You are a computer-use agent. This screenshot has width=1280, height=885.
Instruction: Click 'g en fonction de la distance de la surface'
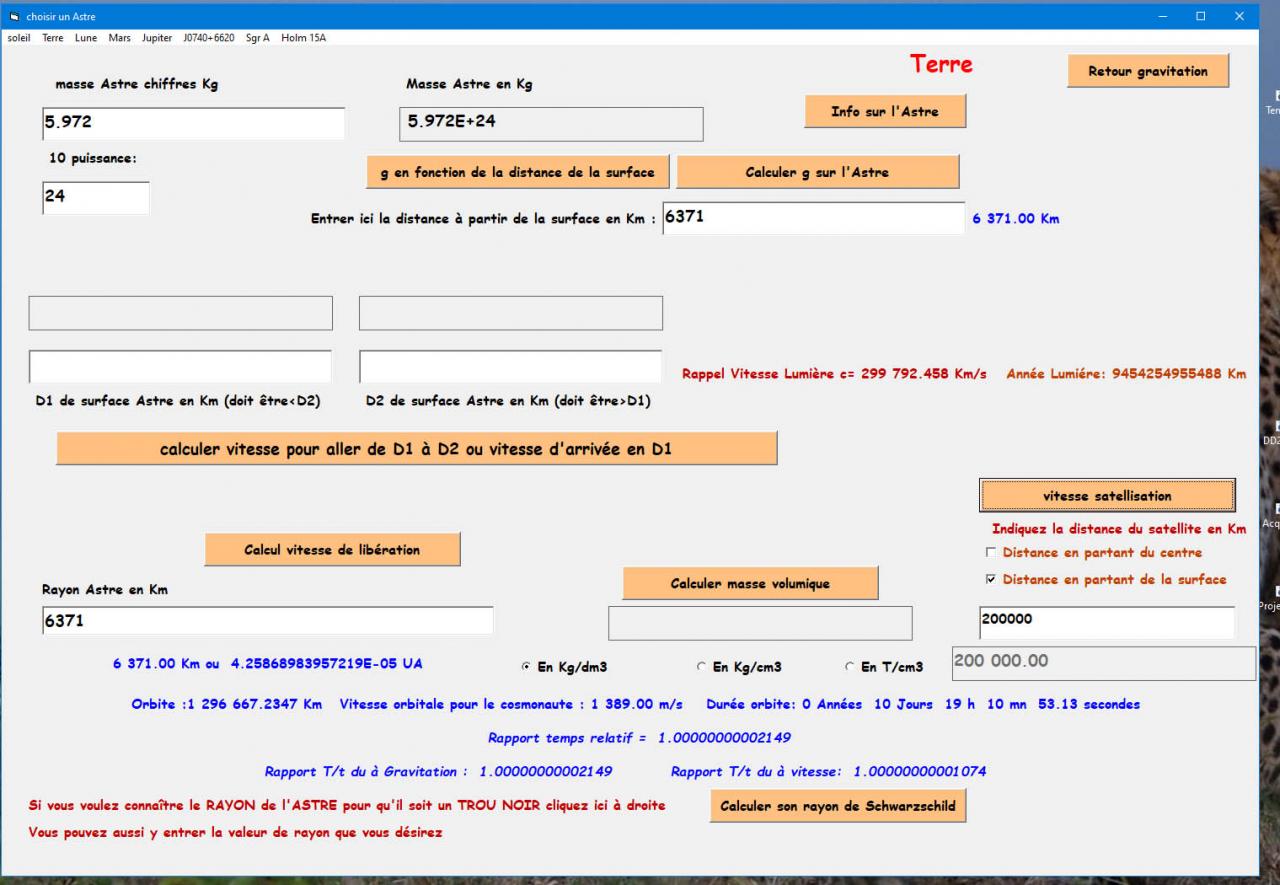click(x=518, y=172)
